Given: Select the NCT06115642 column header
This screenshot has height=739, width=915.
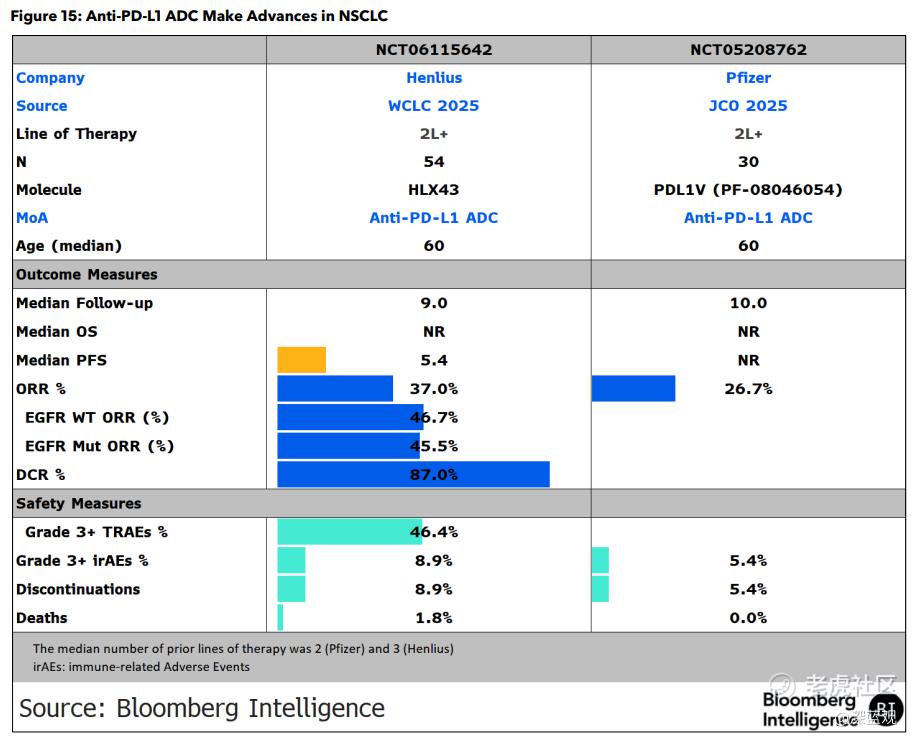Looking at the screenshot, I should [434, 49].
